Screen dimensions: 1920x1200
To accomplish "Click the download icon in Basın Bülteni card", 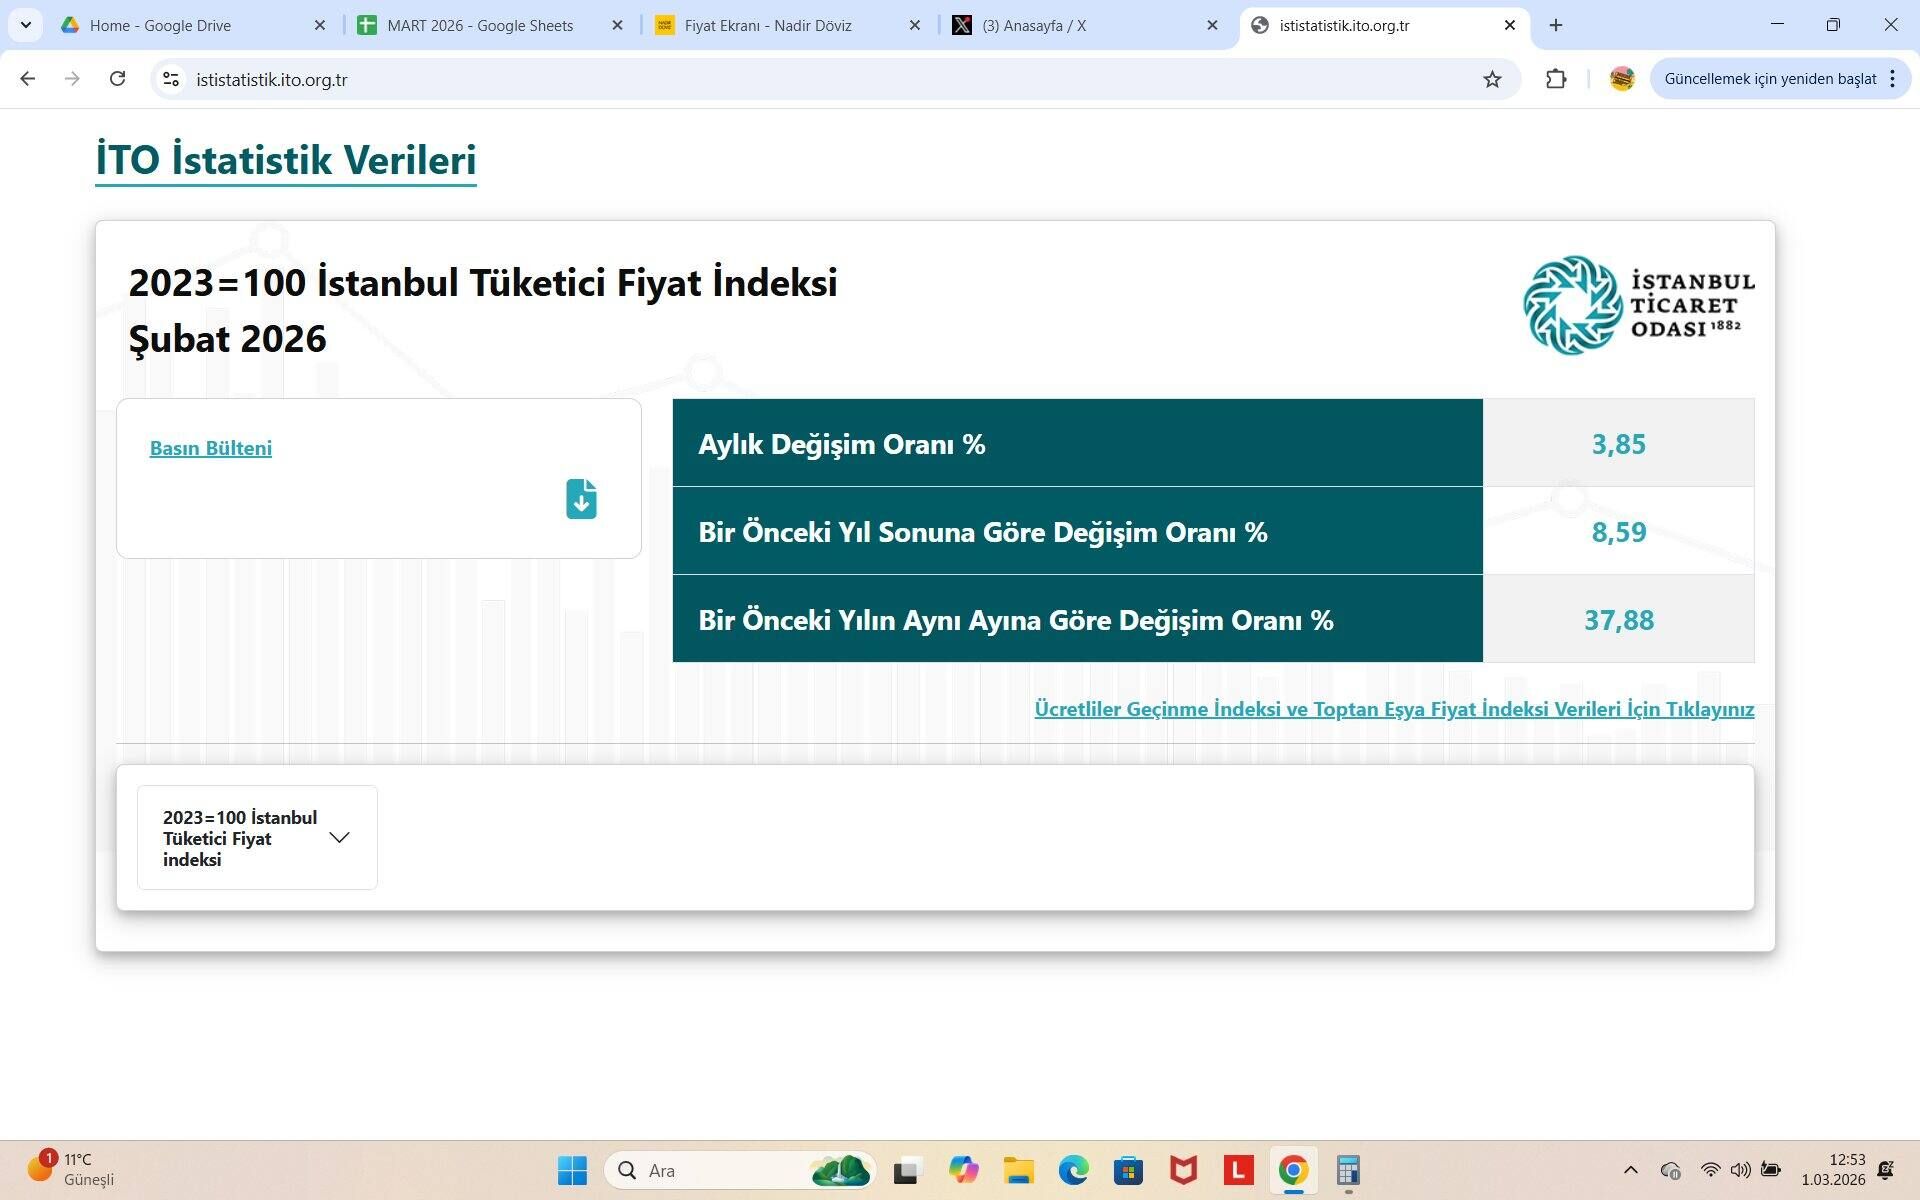I will coord(581,499).
